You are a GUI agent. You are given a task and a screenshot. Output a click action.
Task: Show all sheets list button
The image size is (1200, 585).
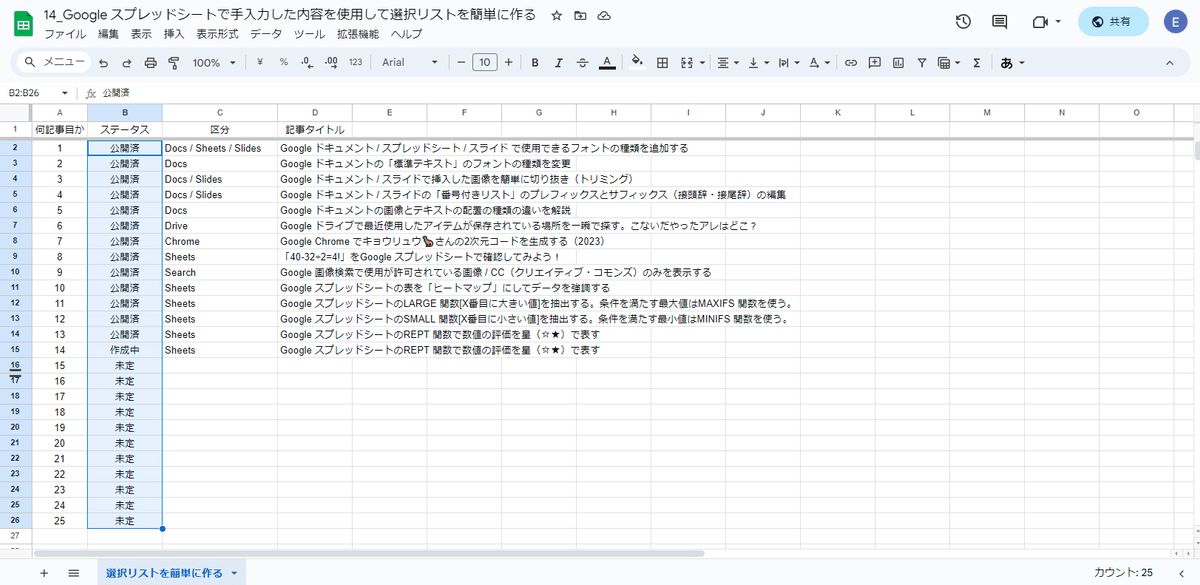pos(73,573)
